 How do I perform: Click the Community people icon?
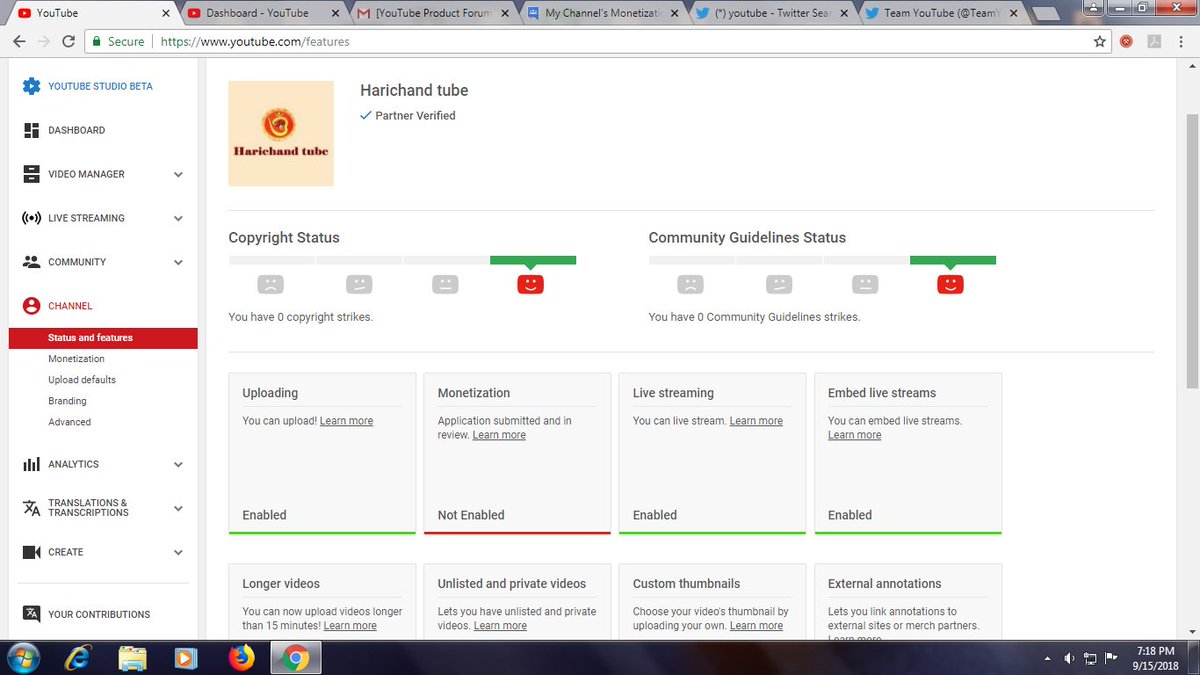click(x=31, y=262)
